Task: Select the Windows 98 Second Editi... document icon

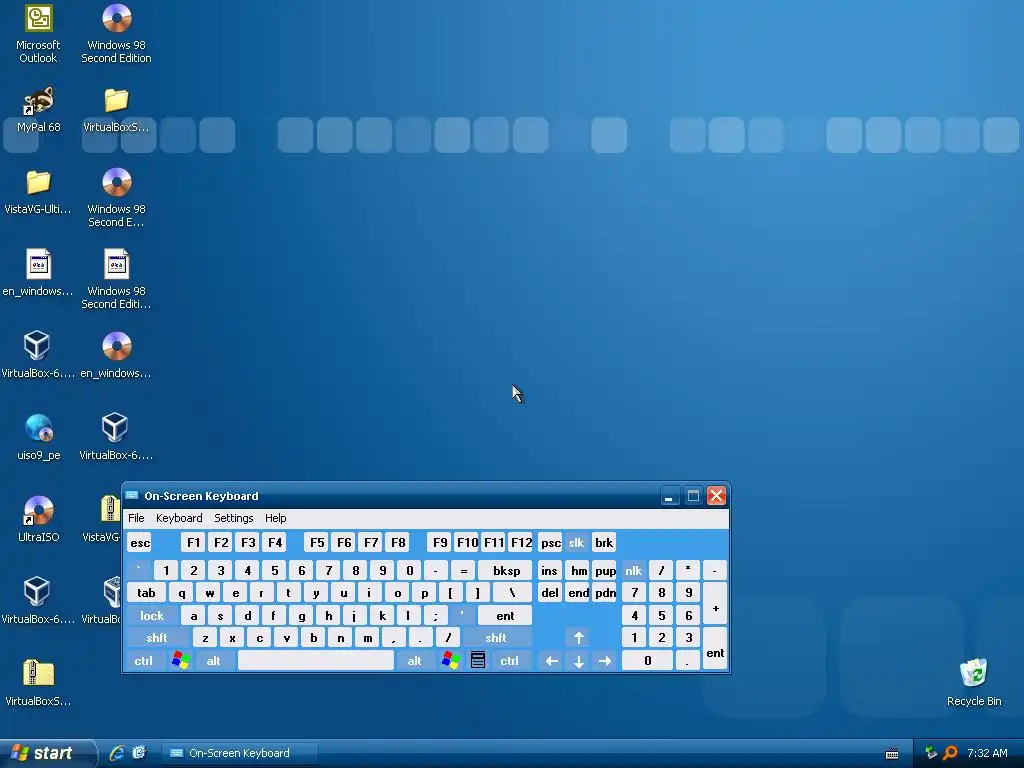Action: coord(116,280)
